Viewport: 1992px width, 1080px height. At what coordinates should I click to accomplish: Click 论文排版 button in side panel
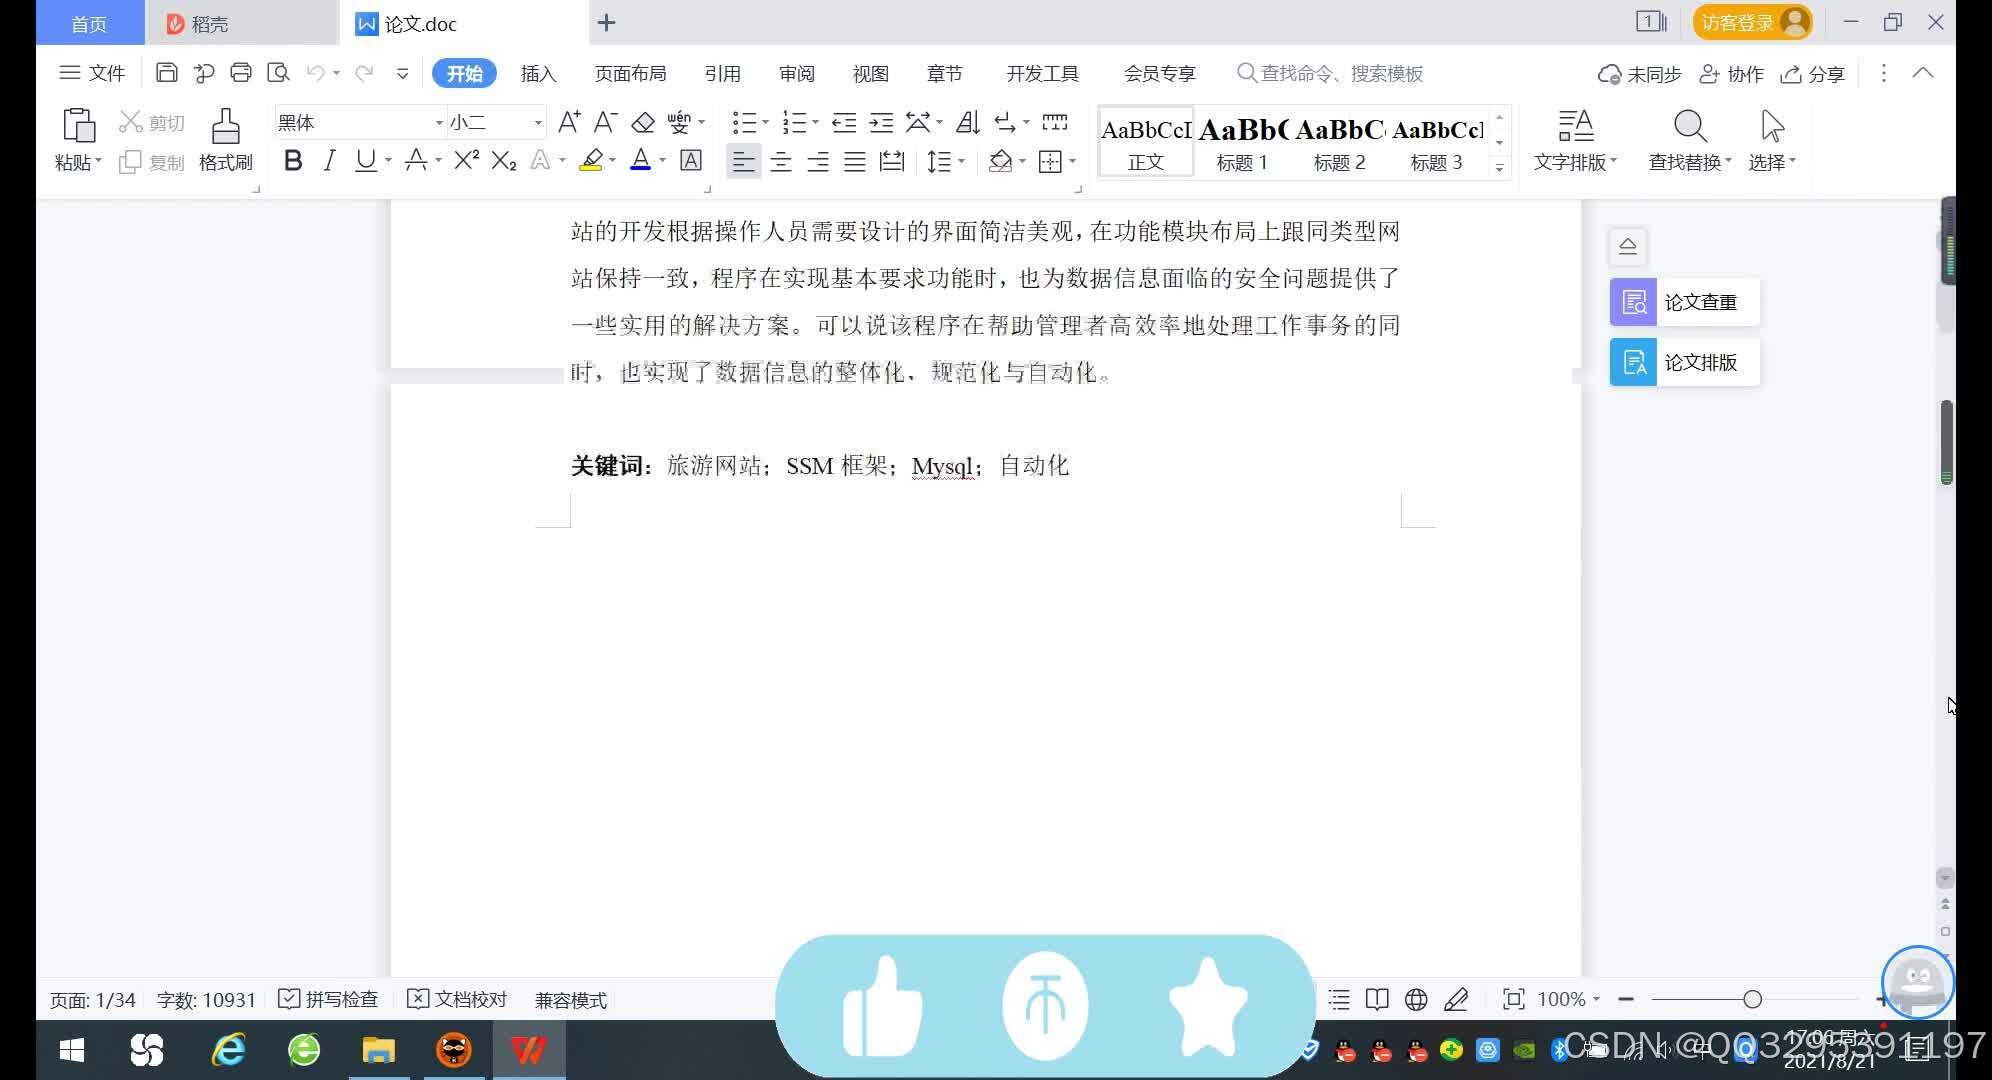tap(1684, 362)
